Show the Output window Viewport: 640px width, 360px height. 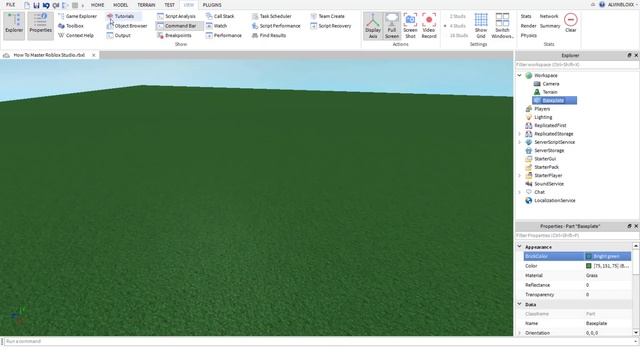pyautogui.click(x=119, y=36)
